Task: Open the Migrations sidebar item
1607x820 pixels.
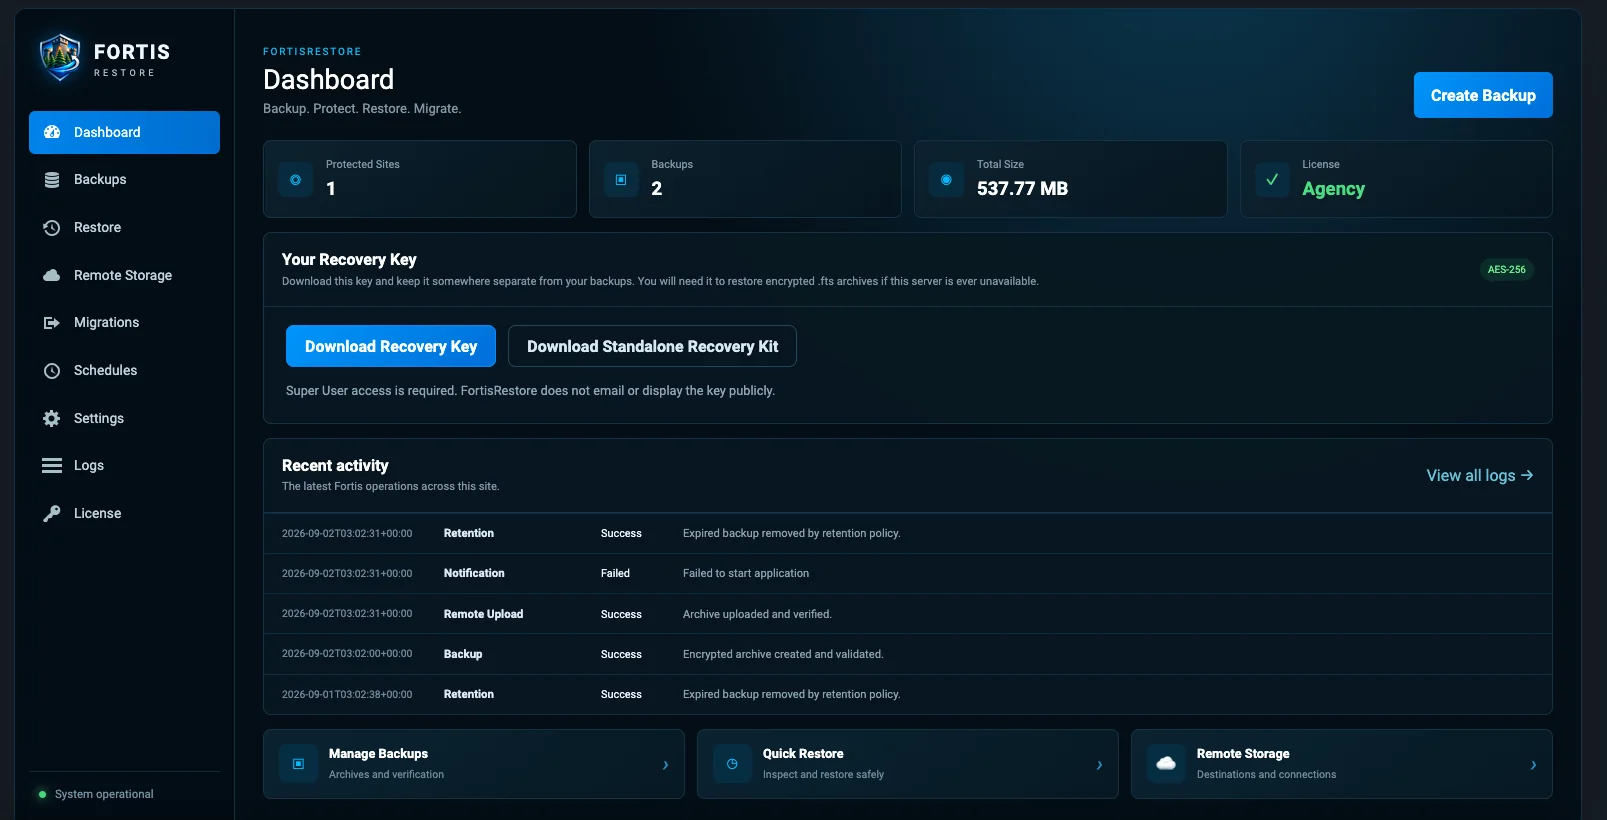Action: point(124,323)
